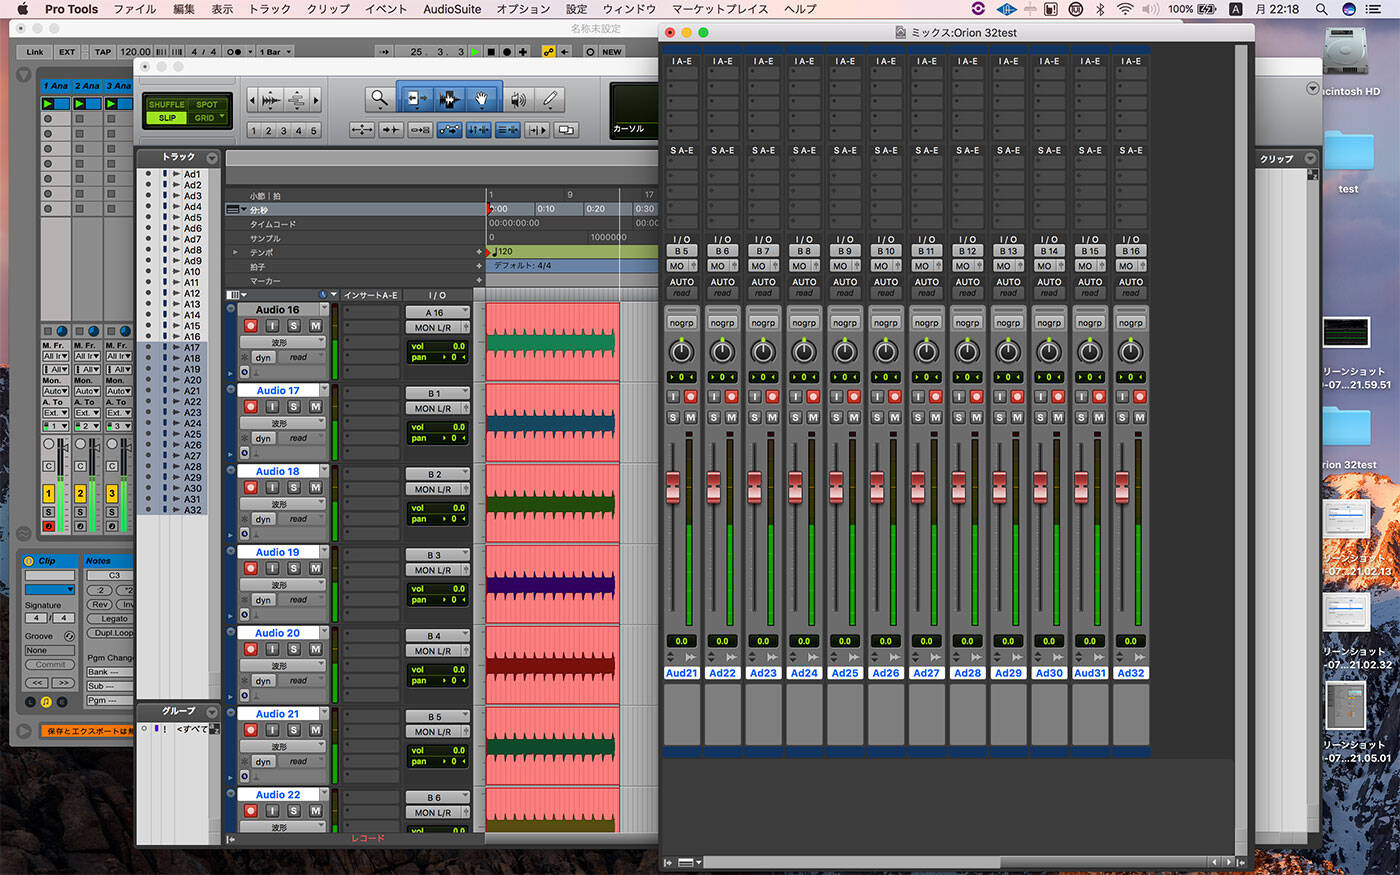Click the audio waveform zoom icon
1400x875 pixels.
click(x=271, y=101)
